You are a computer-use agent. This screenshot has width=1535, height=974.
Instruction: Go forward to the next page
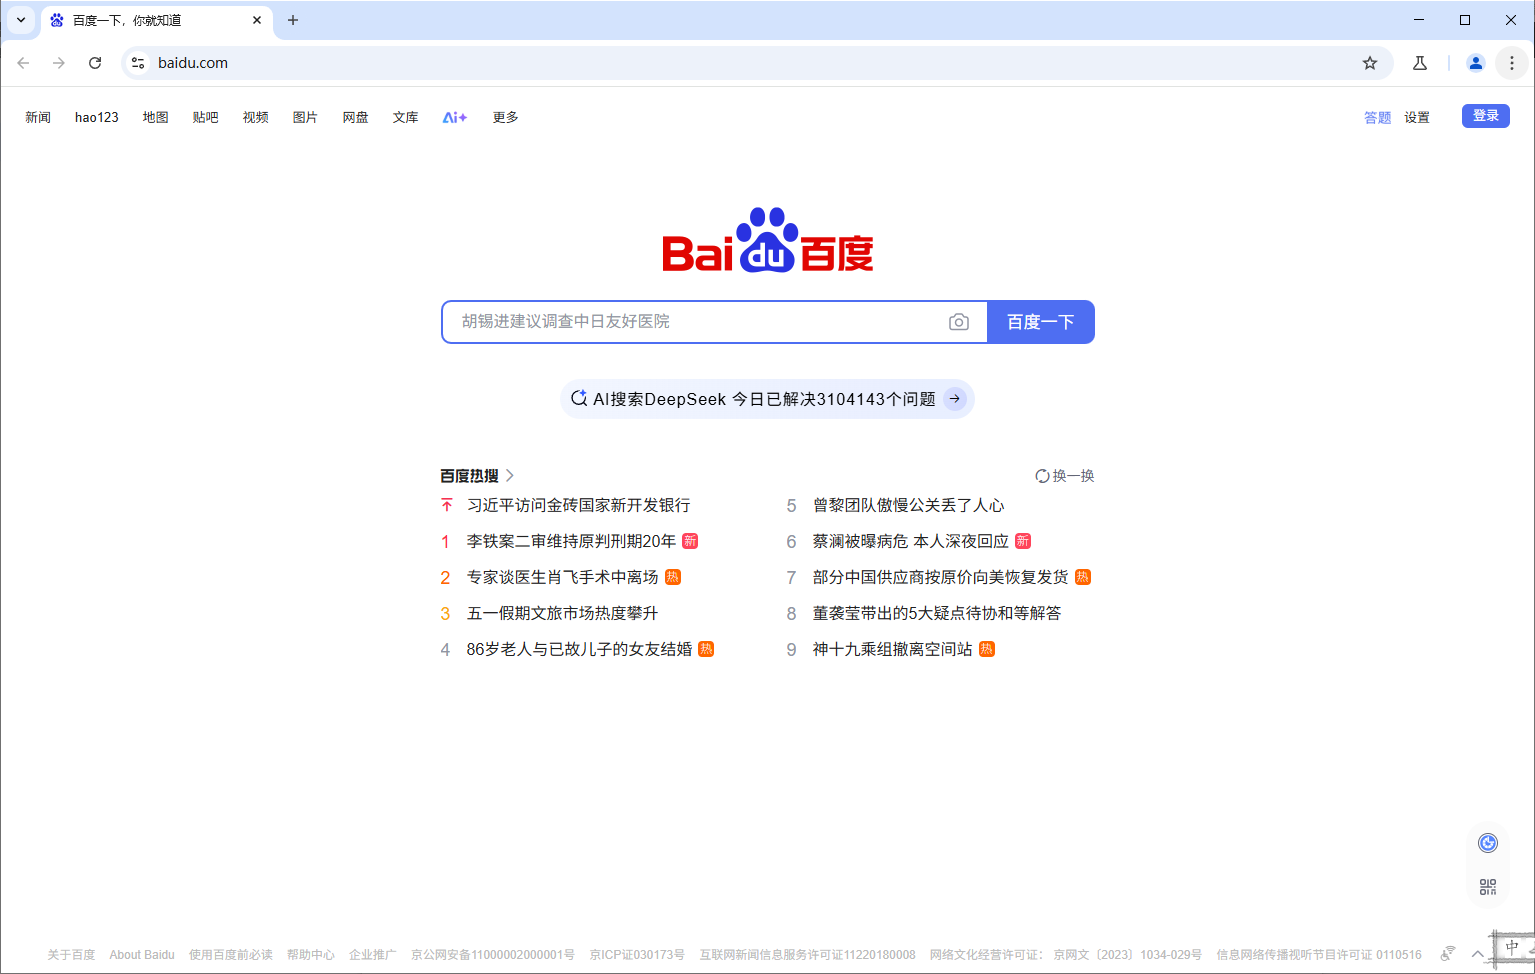pos(59,63)
